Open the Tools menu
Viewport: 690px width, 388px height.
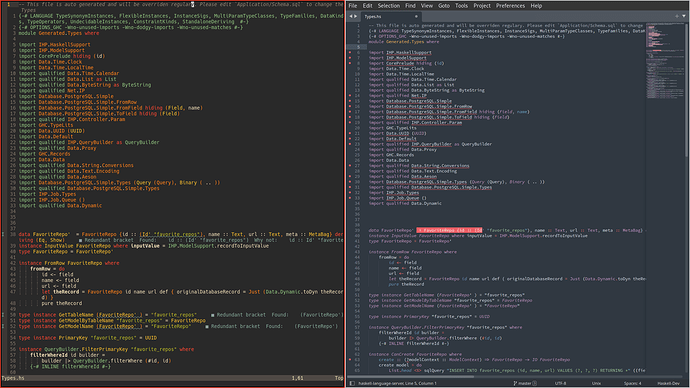coord(461,6)
